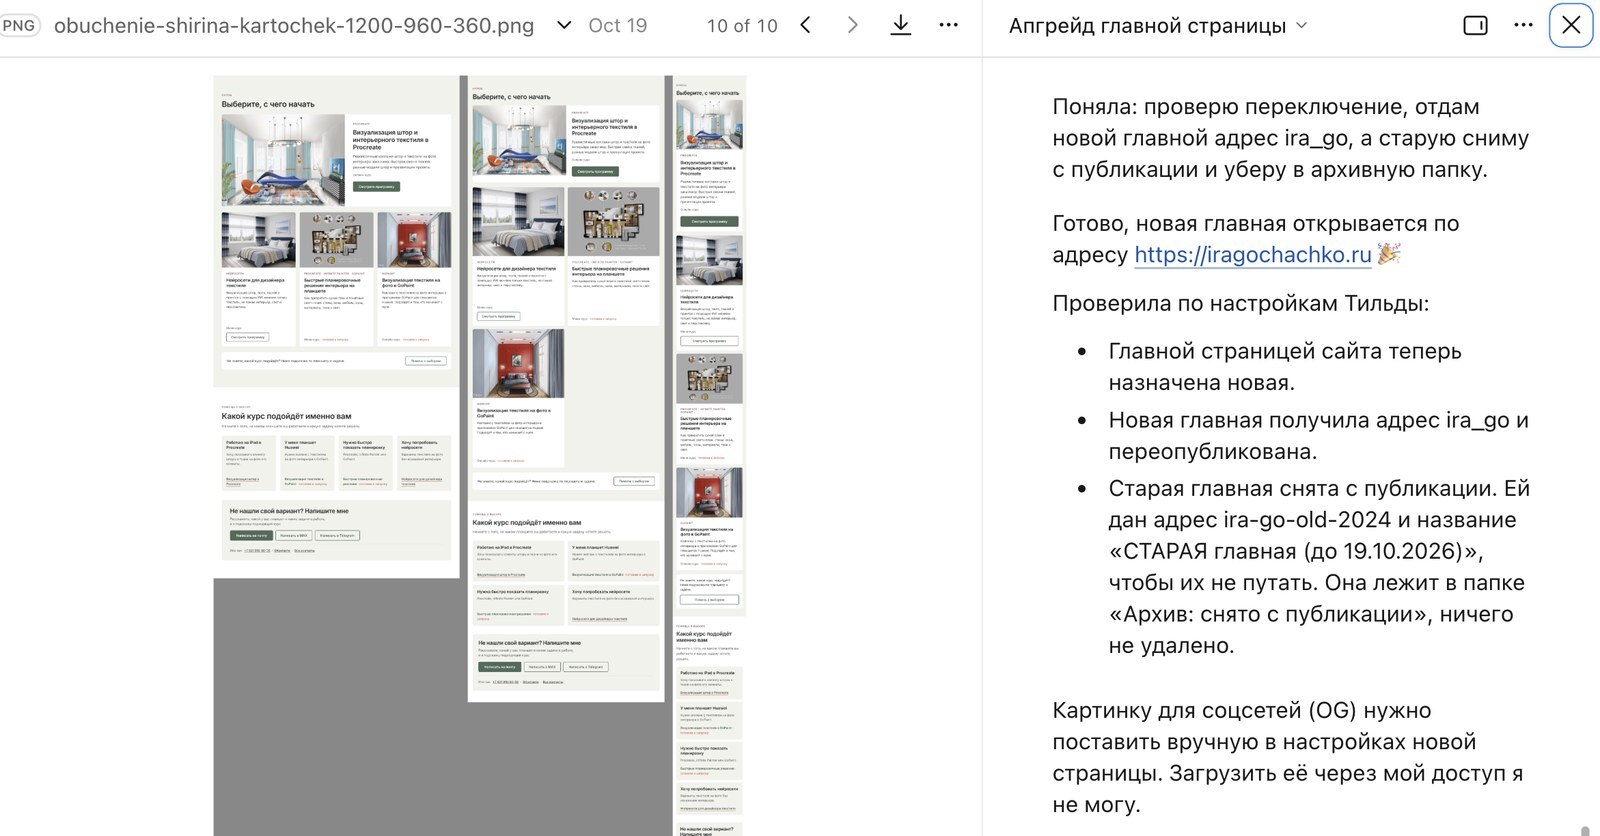Click the bullet "Старая главная снята с публикации"
This screenshot has height=836, width=1600.
(x=1319, y=567)
